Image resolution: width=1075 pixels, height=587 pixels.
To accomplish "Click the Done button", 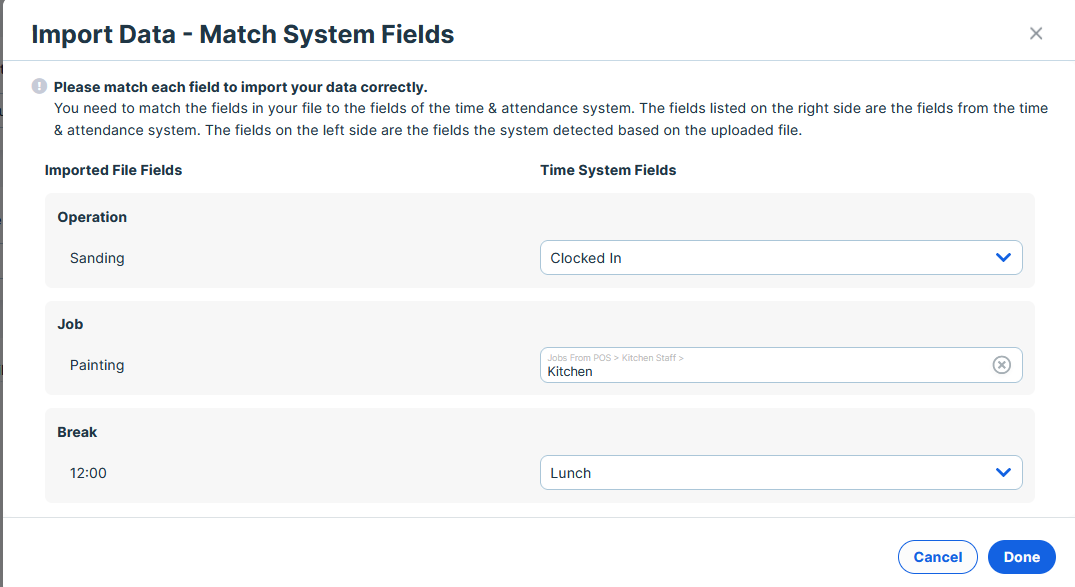I will (1022, 557).
